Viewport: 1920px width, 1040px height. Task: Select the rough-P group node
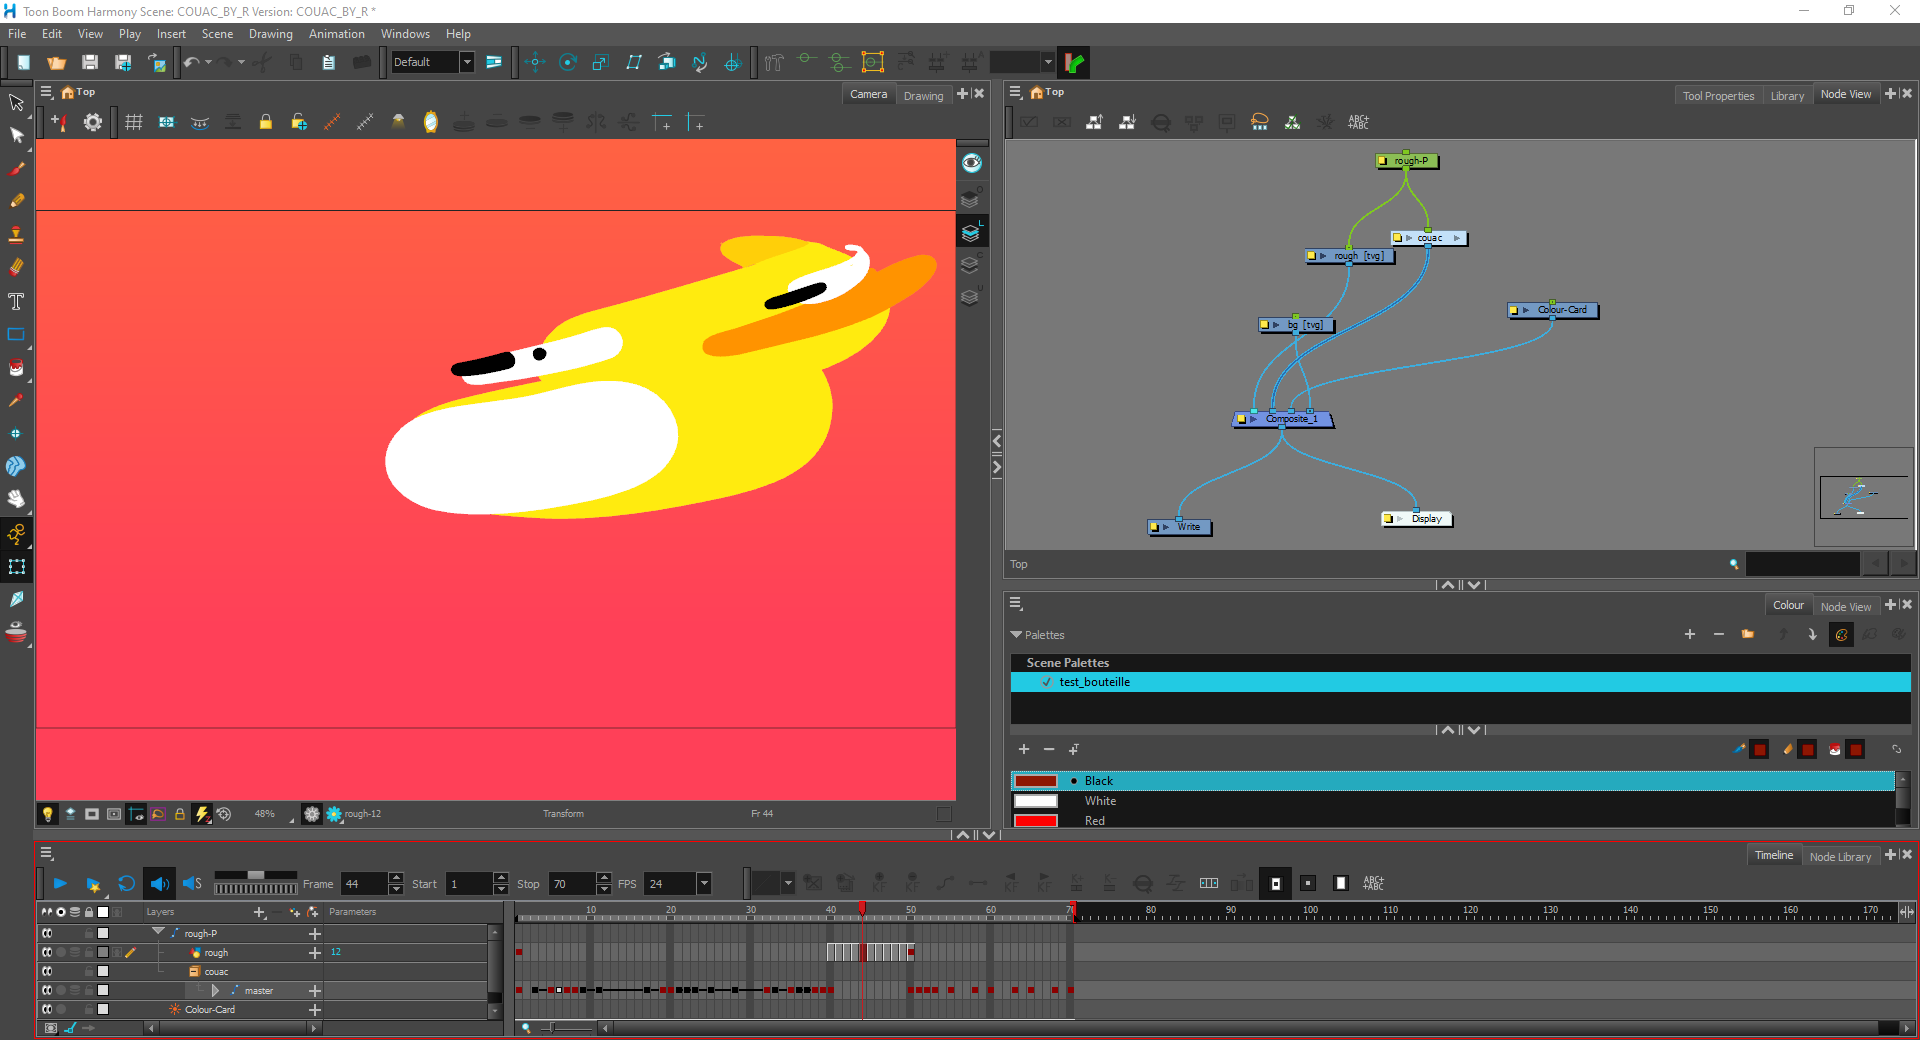click(x=1408, y=161)
